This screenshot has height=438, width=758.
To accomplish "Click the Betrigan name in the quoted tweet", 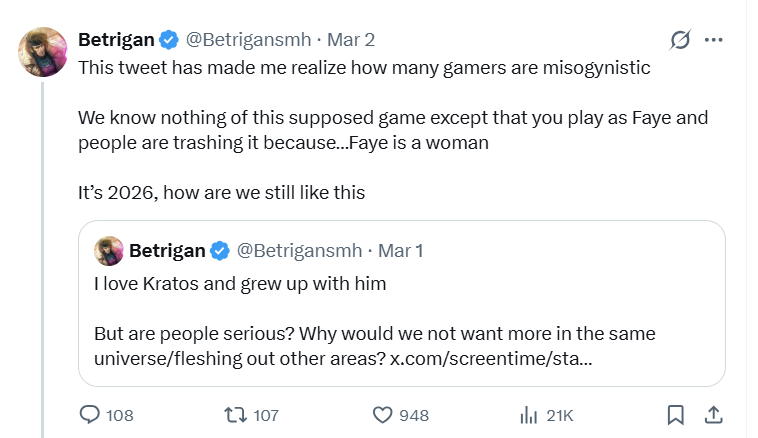I will point(167,250).
